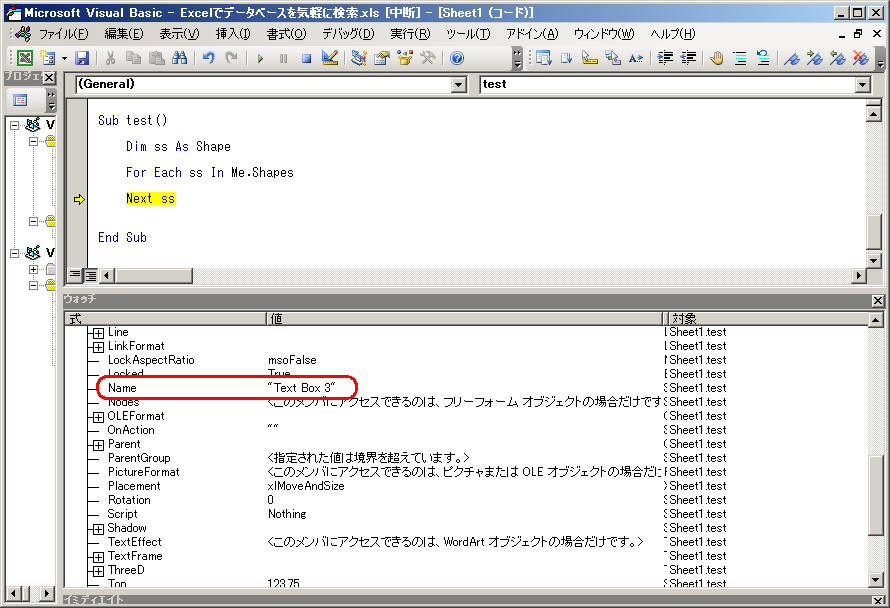Screen dimensions: 890x608
Task: Switch to Procedure View button
Action: click(75, 275)
